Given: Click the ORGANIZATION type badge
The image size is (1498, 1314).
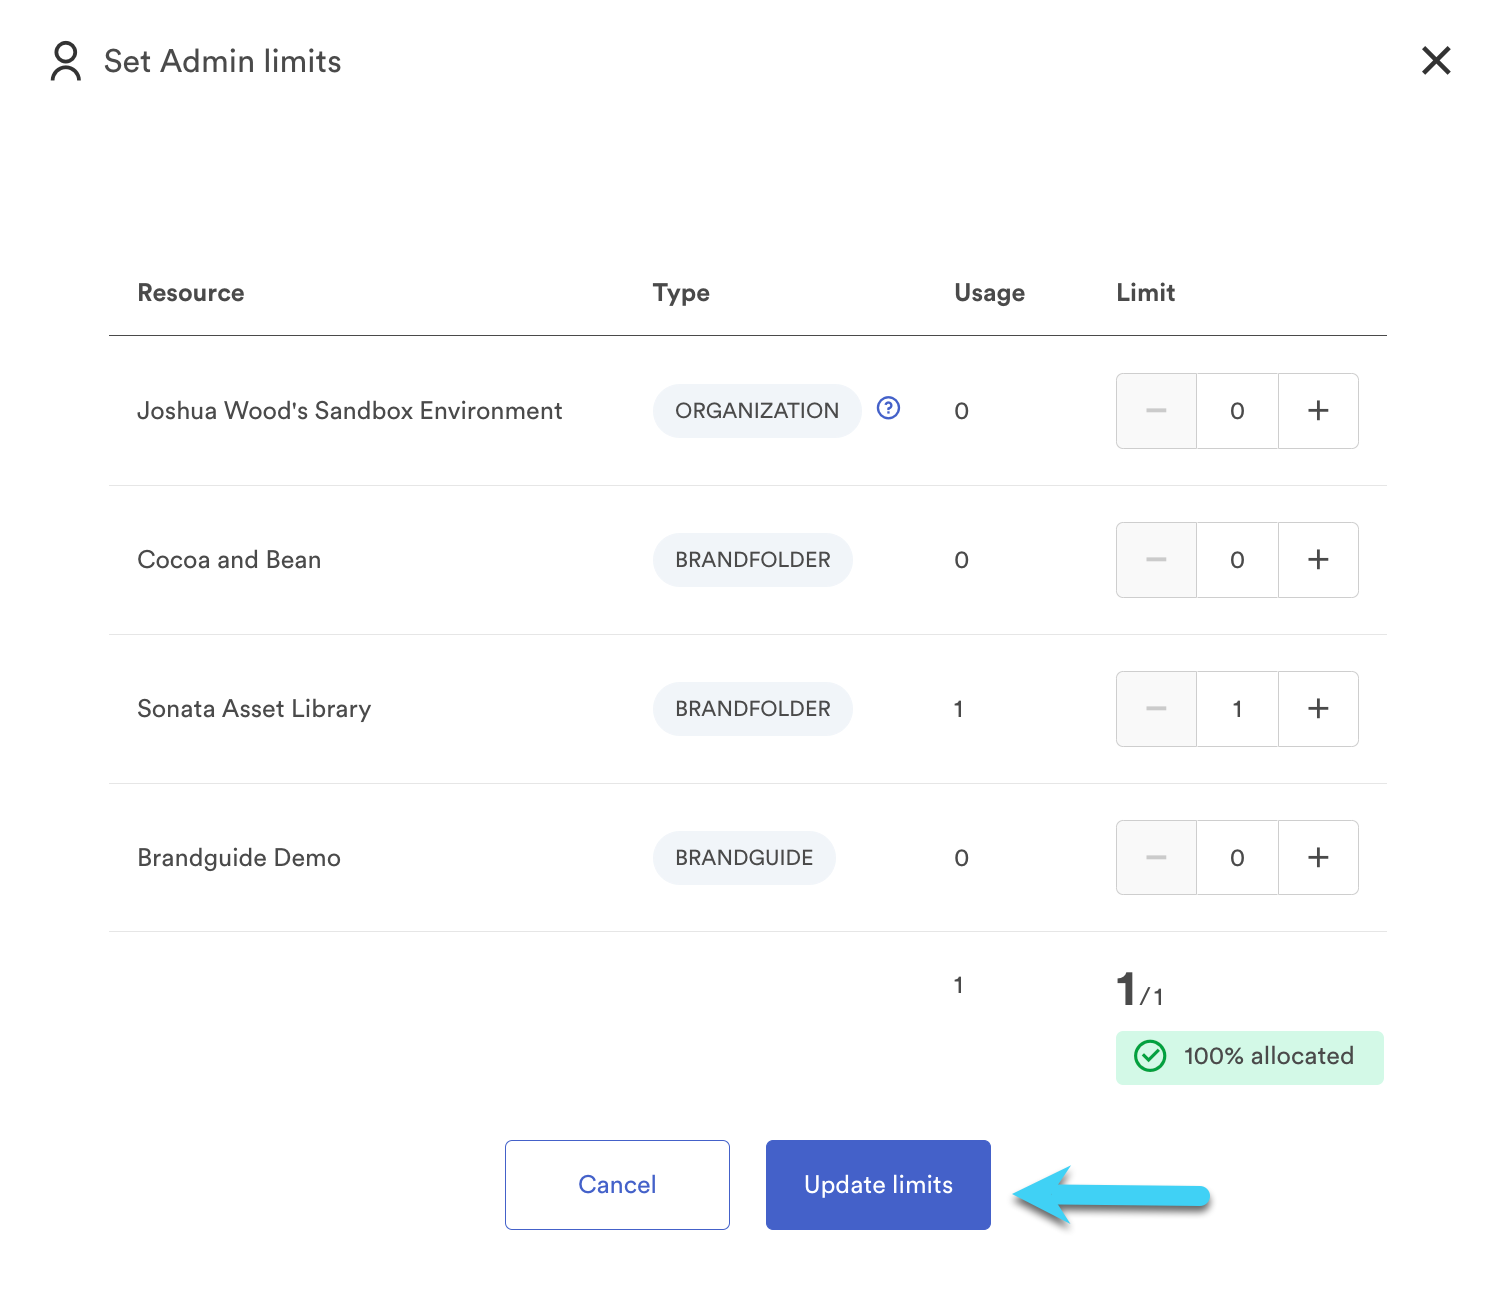Looking at the screenshot, I should pyautogui.click(x=757, y=411).
